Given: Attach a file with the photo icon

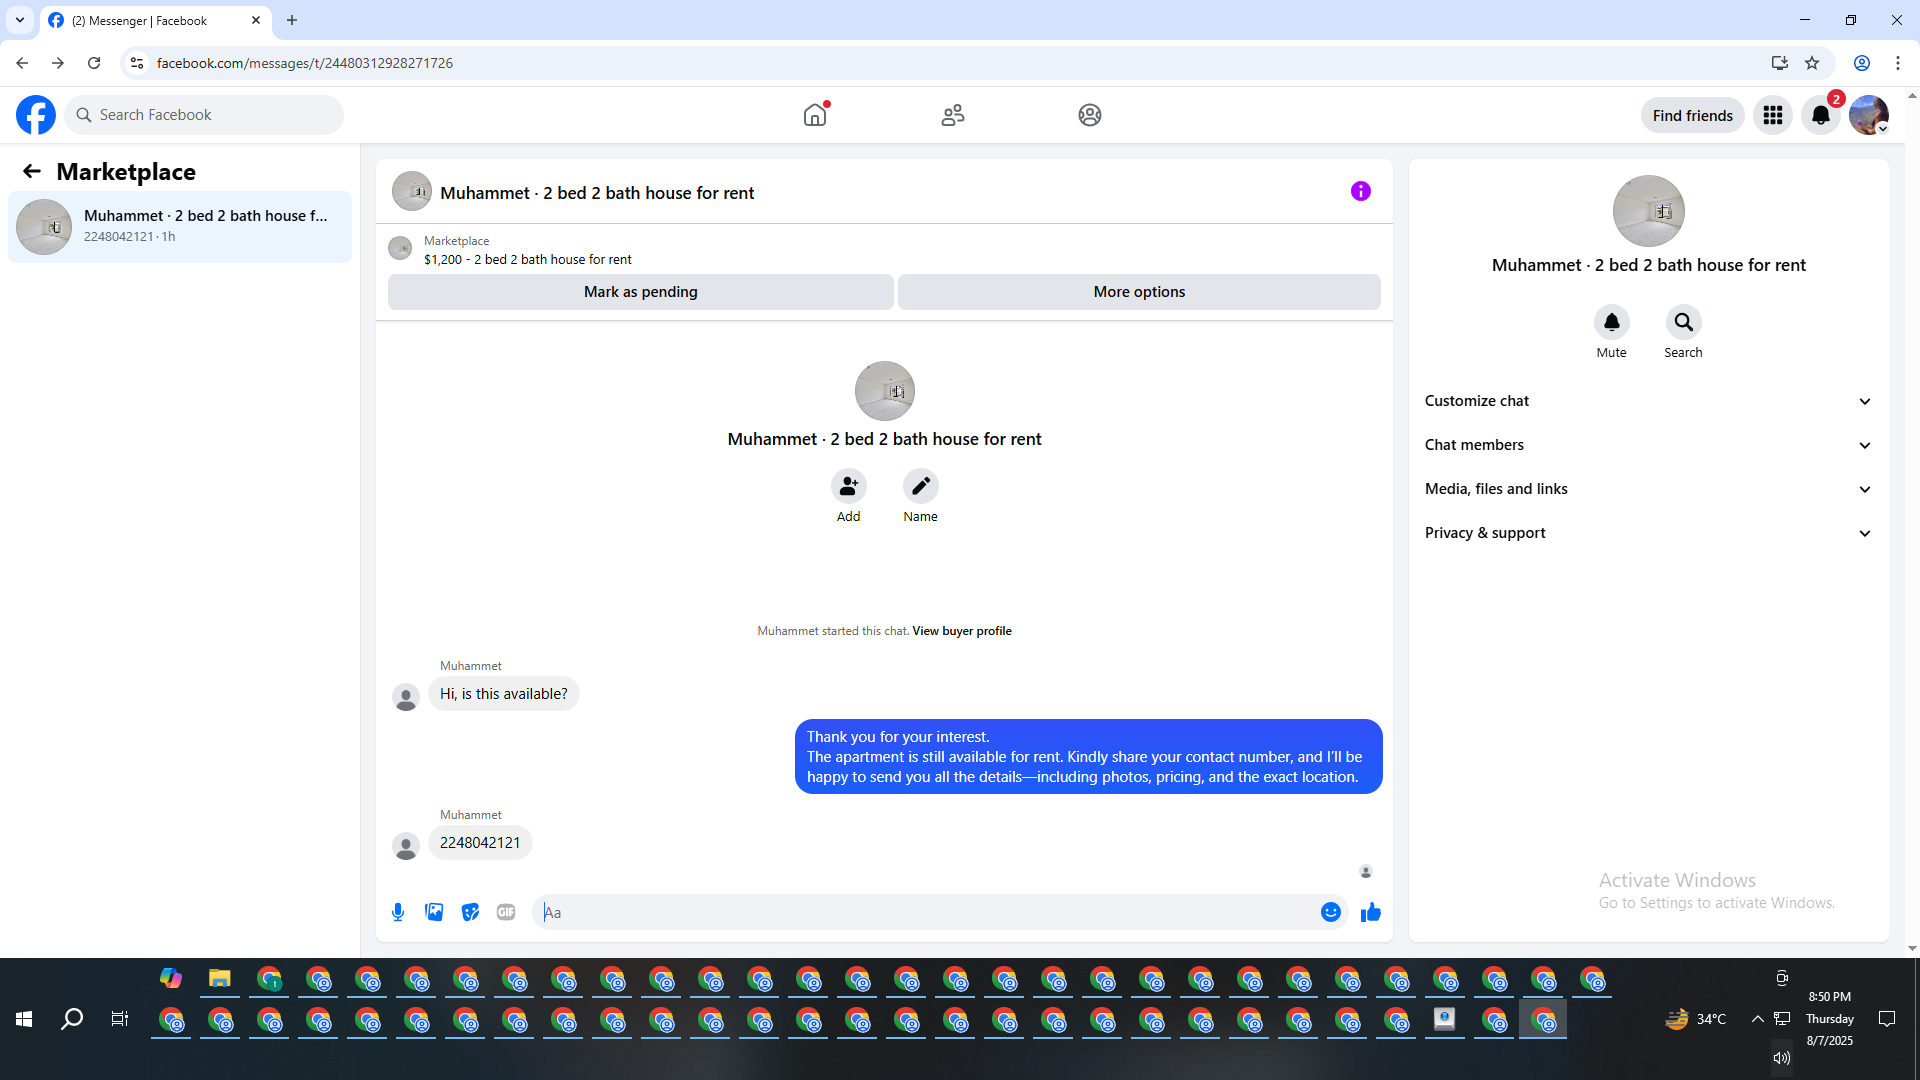Looking at the screenshot, I should click(434, 912).
